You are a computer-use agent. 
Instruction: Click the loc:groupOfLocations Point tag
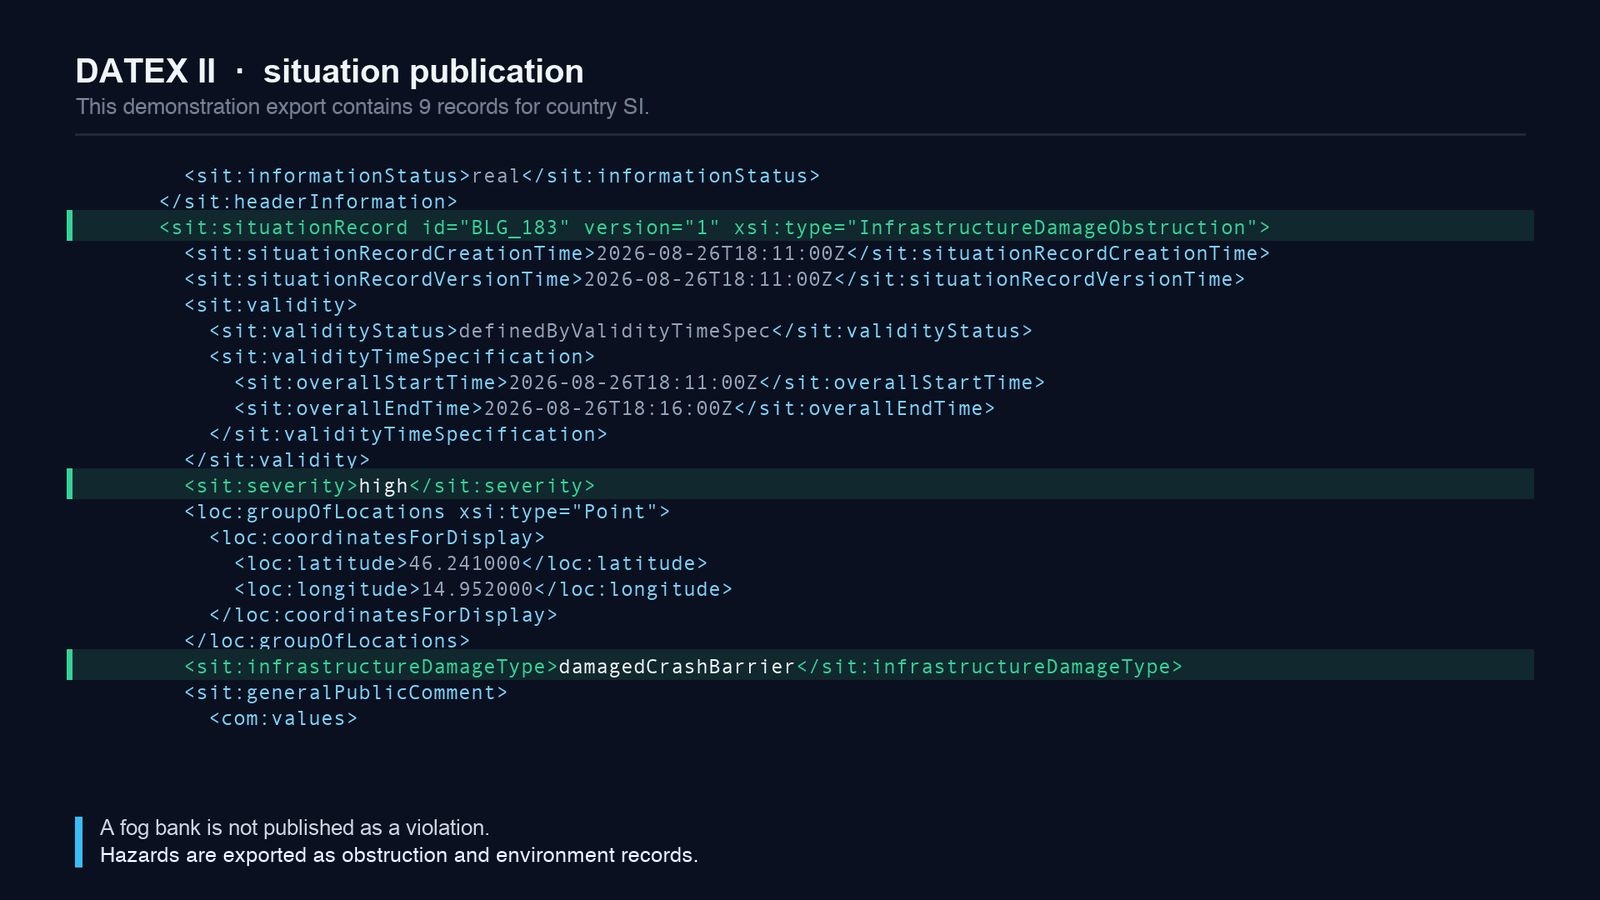[x=427, y=512]
